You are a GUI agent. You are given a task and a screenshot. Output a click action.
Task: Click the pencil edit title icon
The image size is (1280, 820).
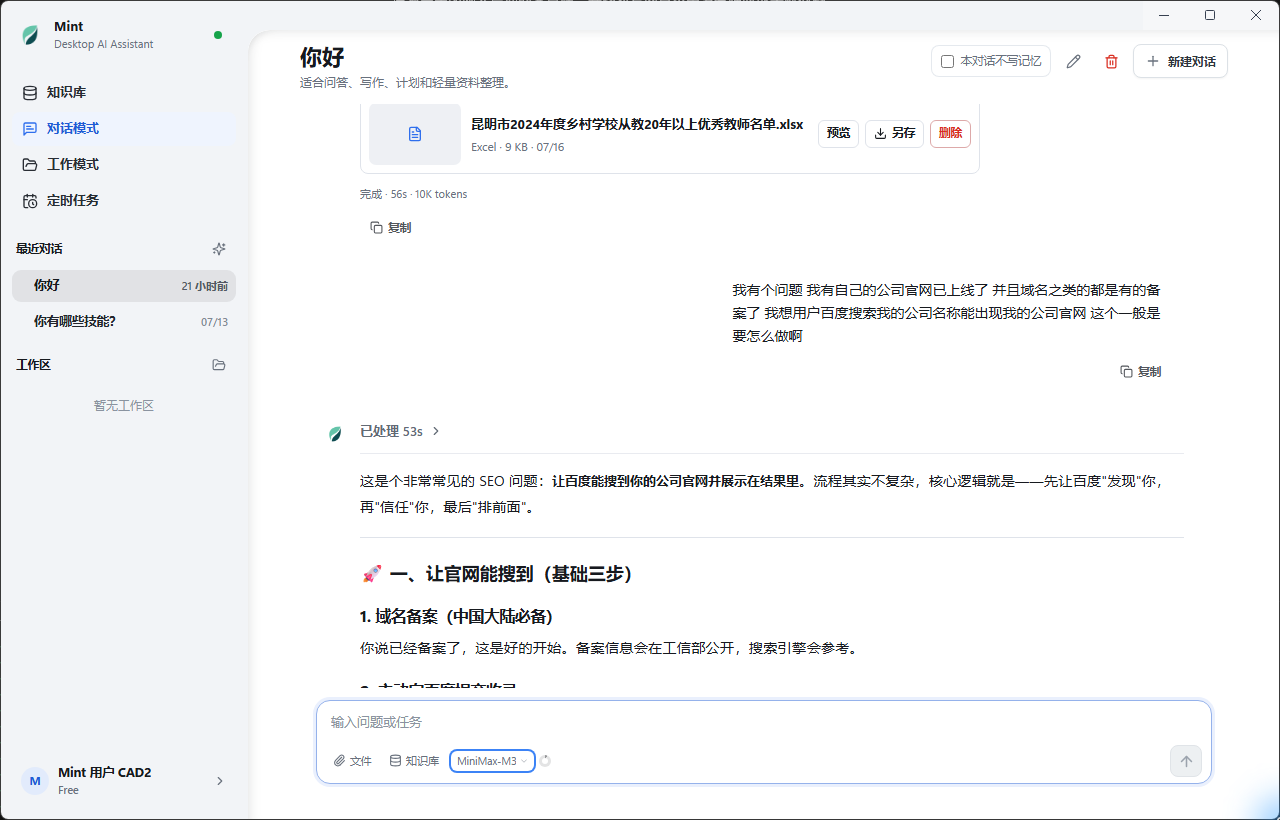1074,62
